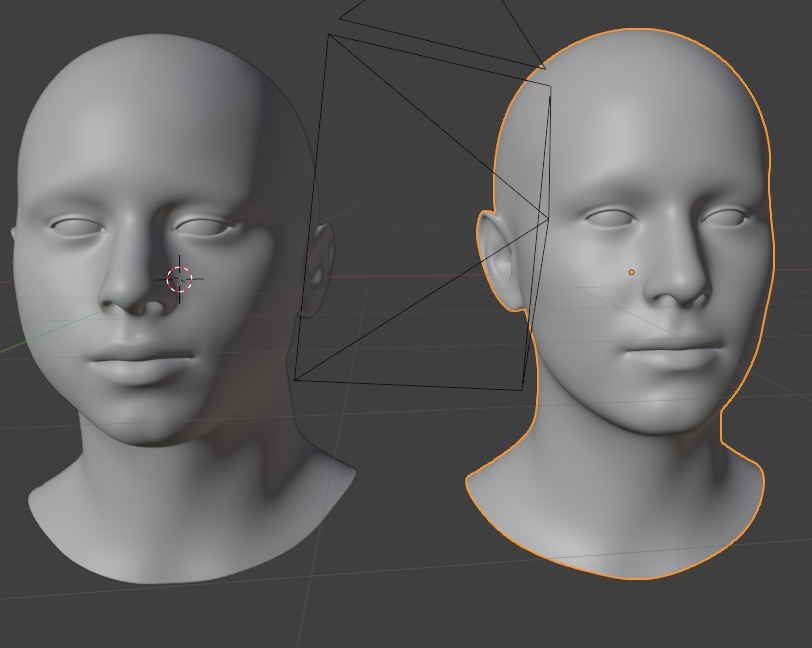Click the nose of the orange-outlined head

678,290
